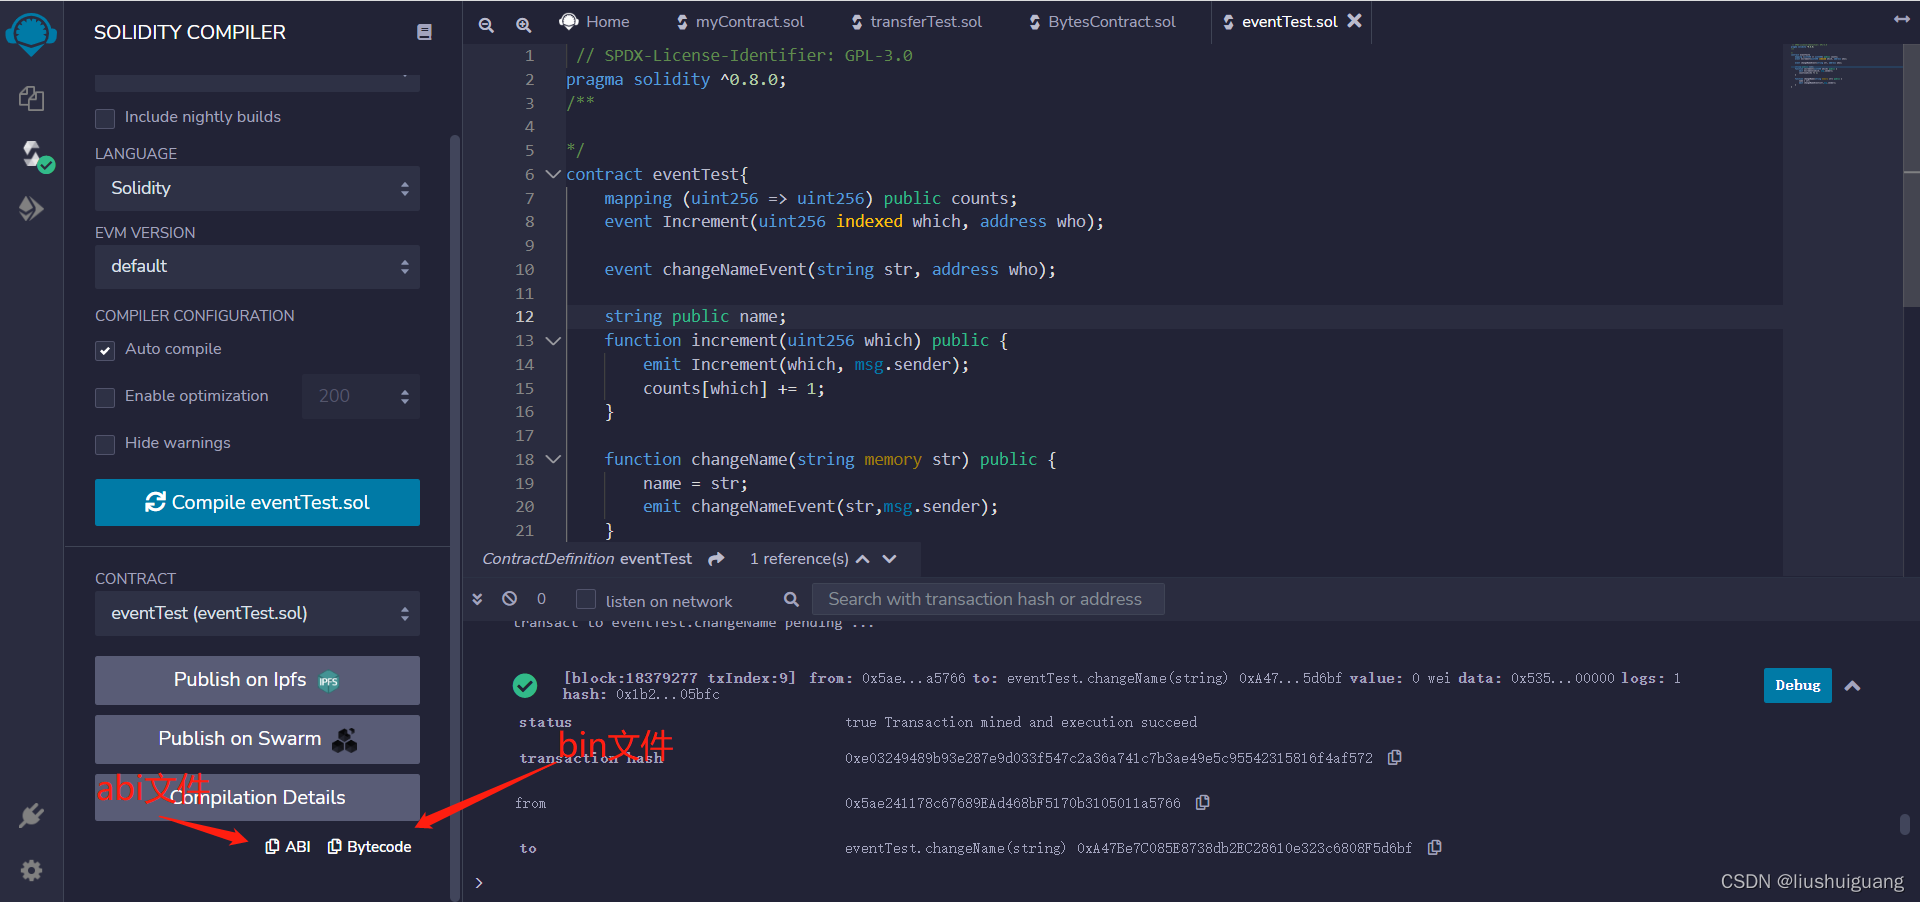Switch to the BytesContract.sol tab
The height and width of the screenshot is (902, 1920).
click(x=1103, y=21)
